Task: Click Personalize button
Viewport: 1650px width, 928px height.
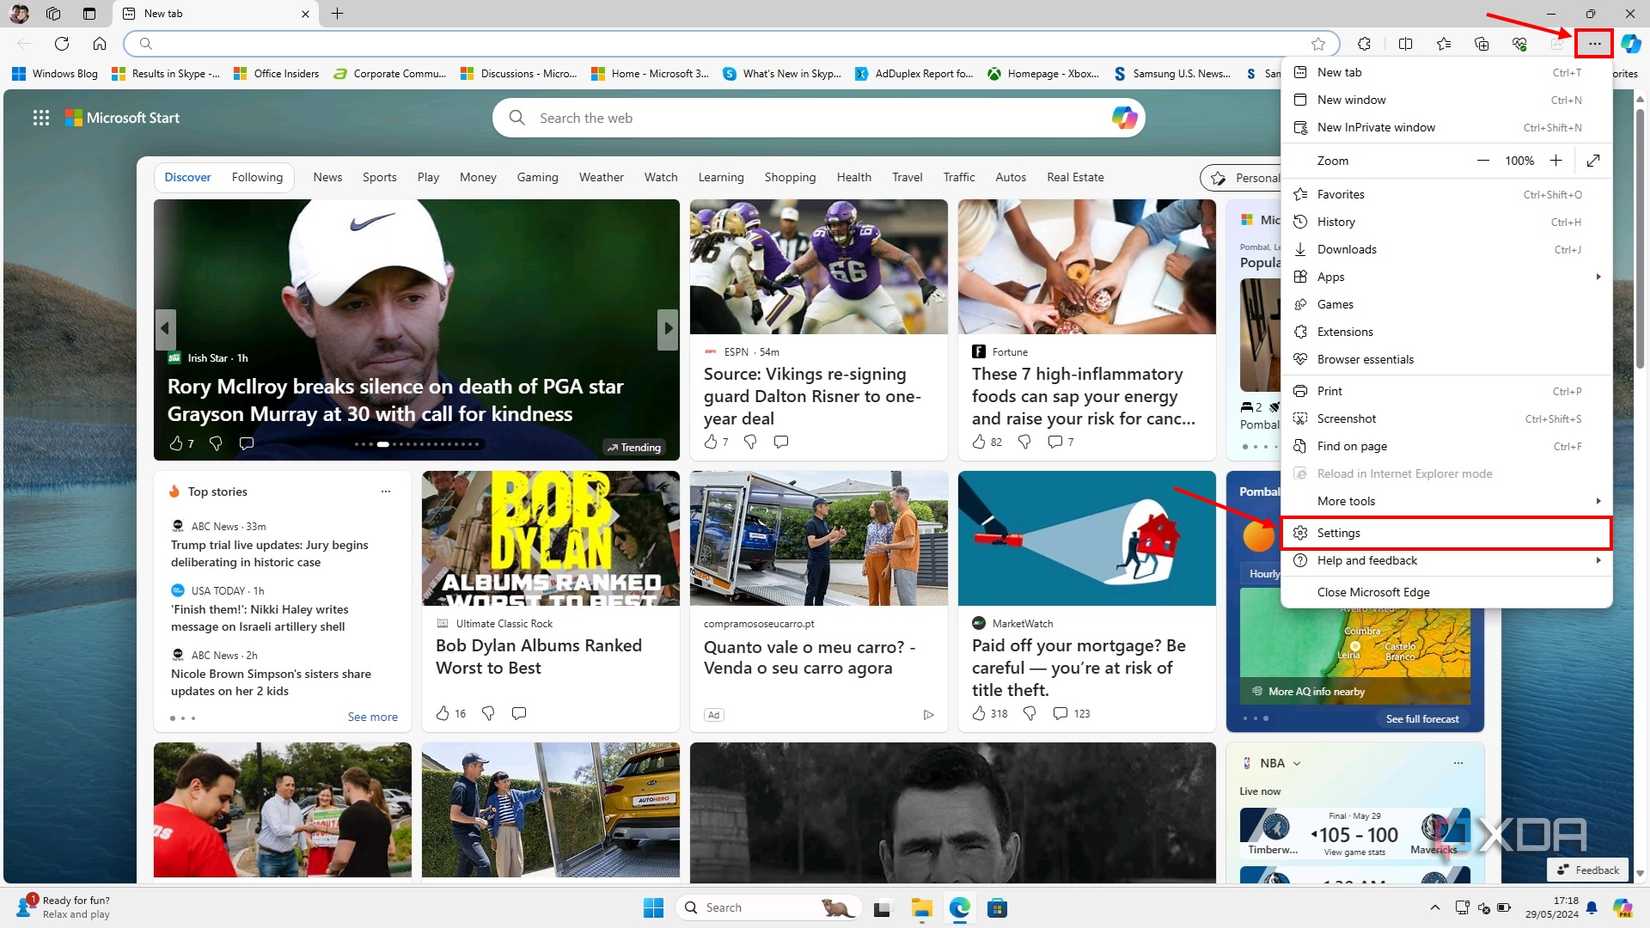Action: [1241, 178]
